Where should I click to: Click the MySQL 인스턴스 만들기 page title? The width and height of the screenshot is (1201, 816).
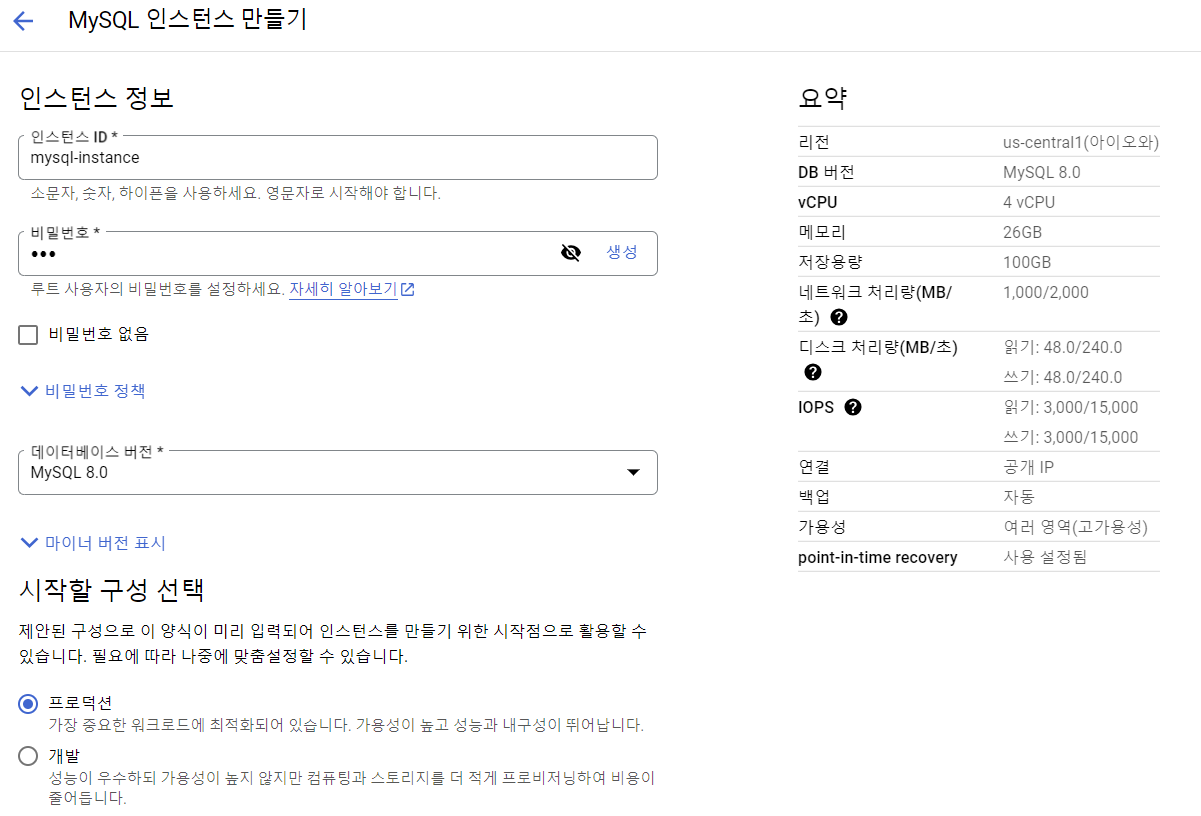tap(187, 21)
